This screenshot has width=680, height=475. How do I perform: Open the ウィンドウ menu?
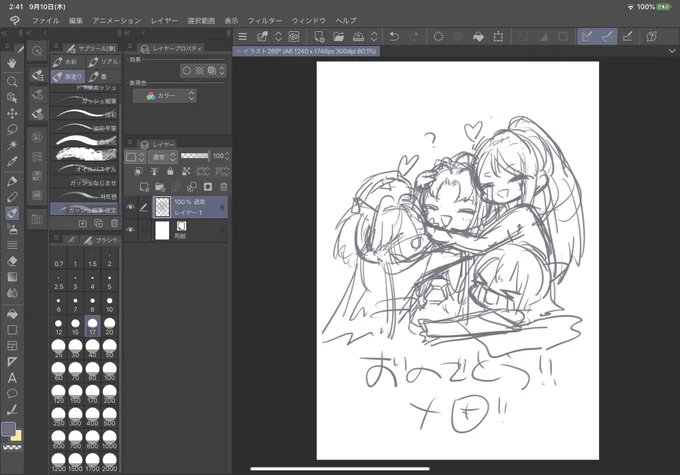point(309,20)
